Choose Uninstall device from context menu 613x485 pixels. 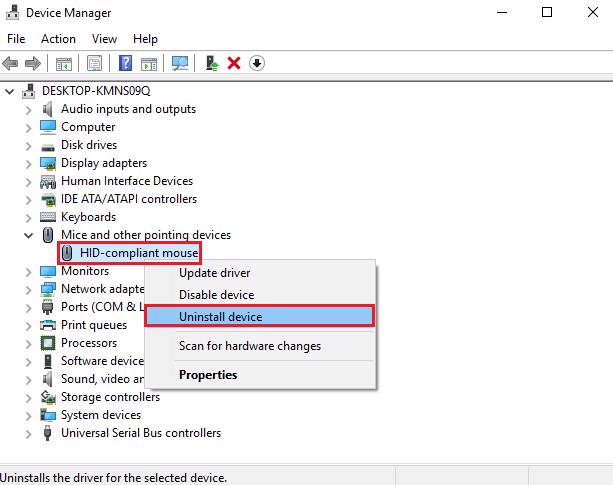[x=220, y=316]
